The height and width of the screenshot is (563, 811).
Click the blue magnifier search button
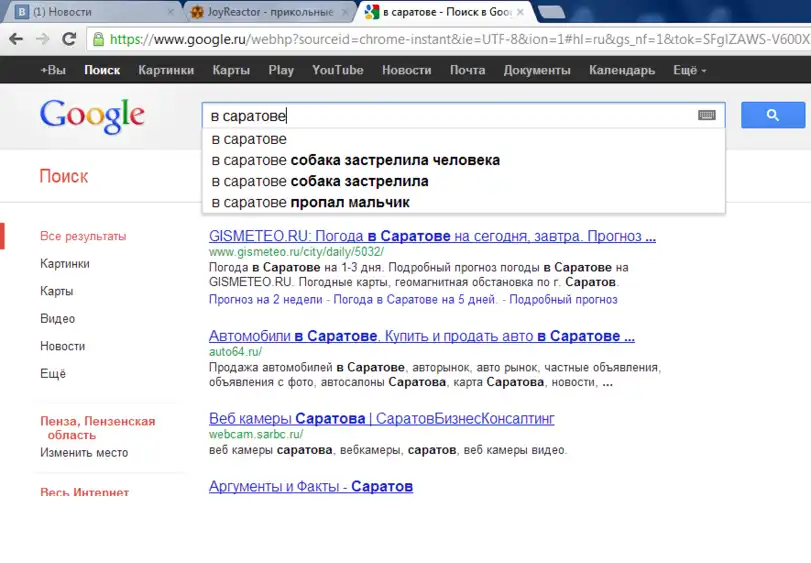pos(772,115)
